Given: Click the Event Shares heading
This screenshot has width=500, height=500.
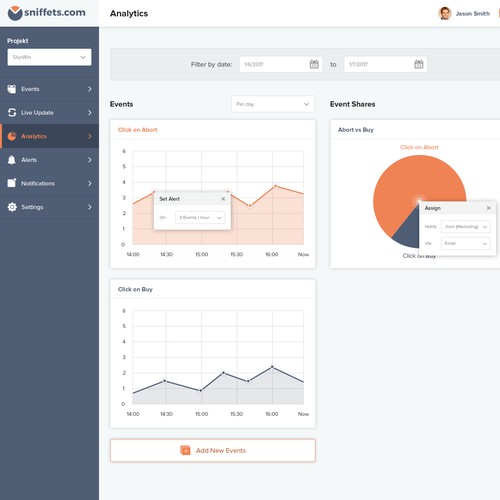Looking at the screenshot, I should point(352,104).
